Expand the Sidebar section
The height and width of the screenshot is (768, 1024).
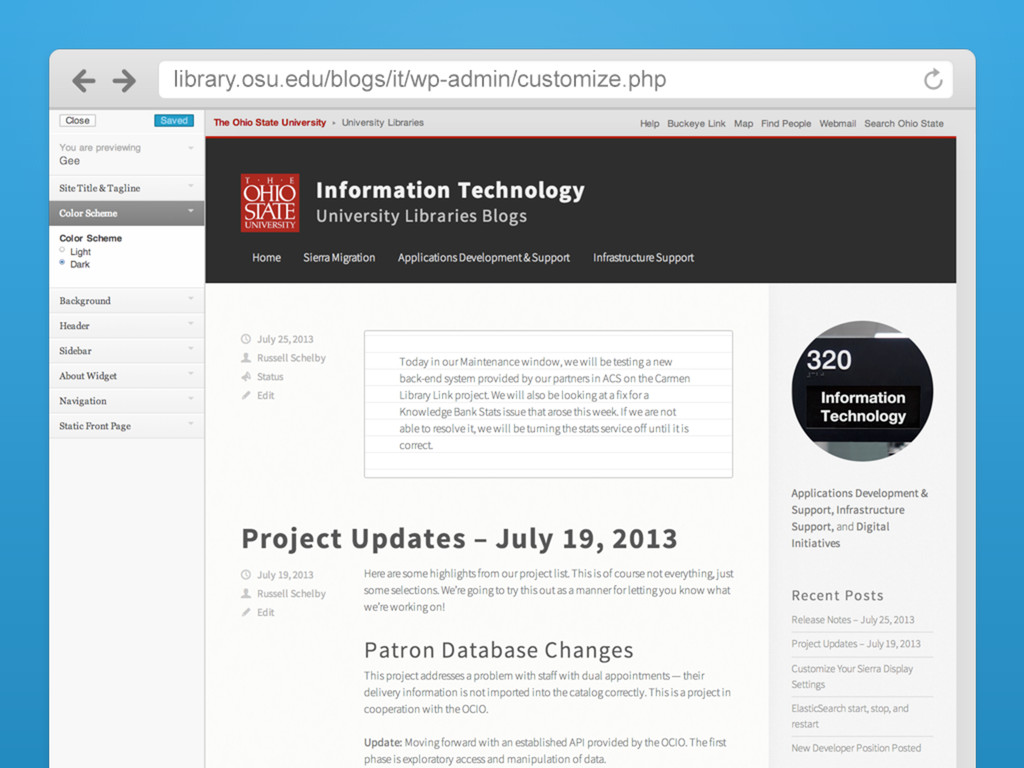coord(127,351)
